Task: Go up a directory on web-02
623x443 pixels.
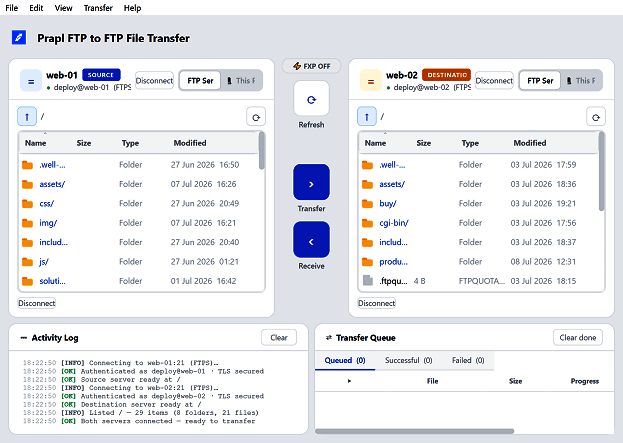Action: click(x=367, y=116)
